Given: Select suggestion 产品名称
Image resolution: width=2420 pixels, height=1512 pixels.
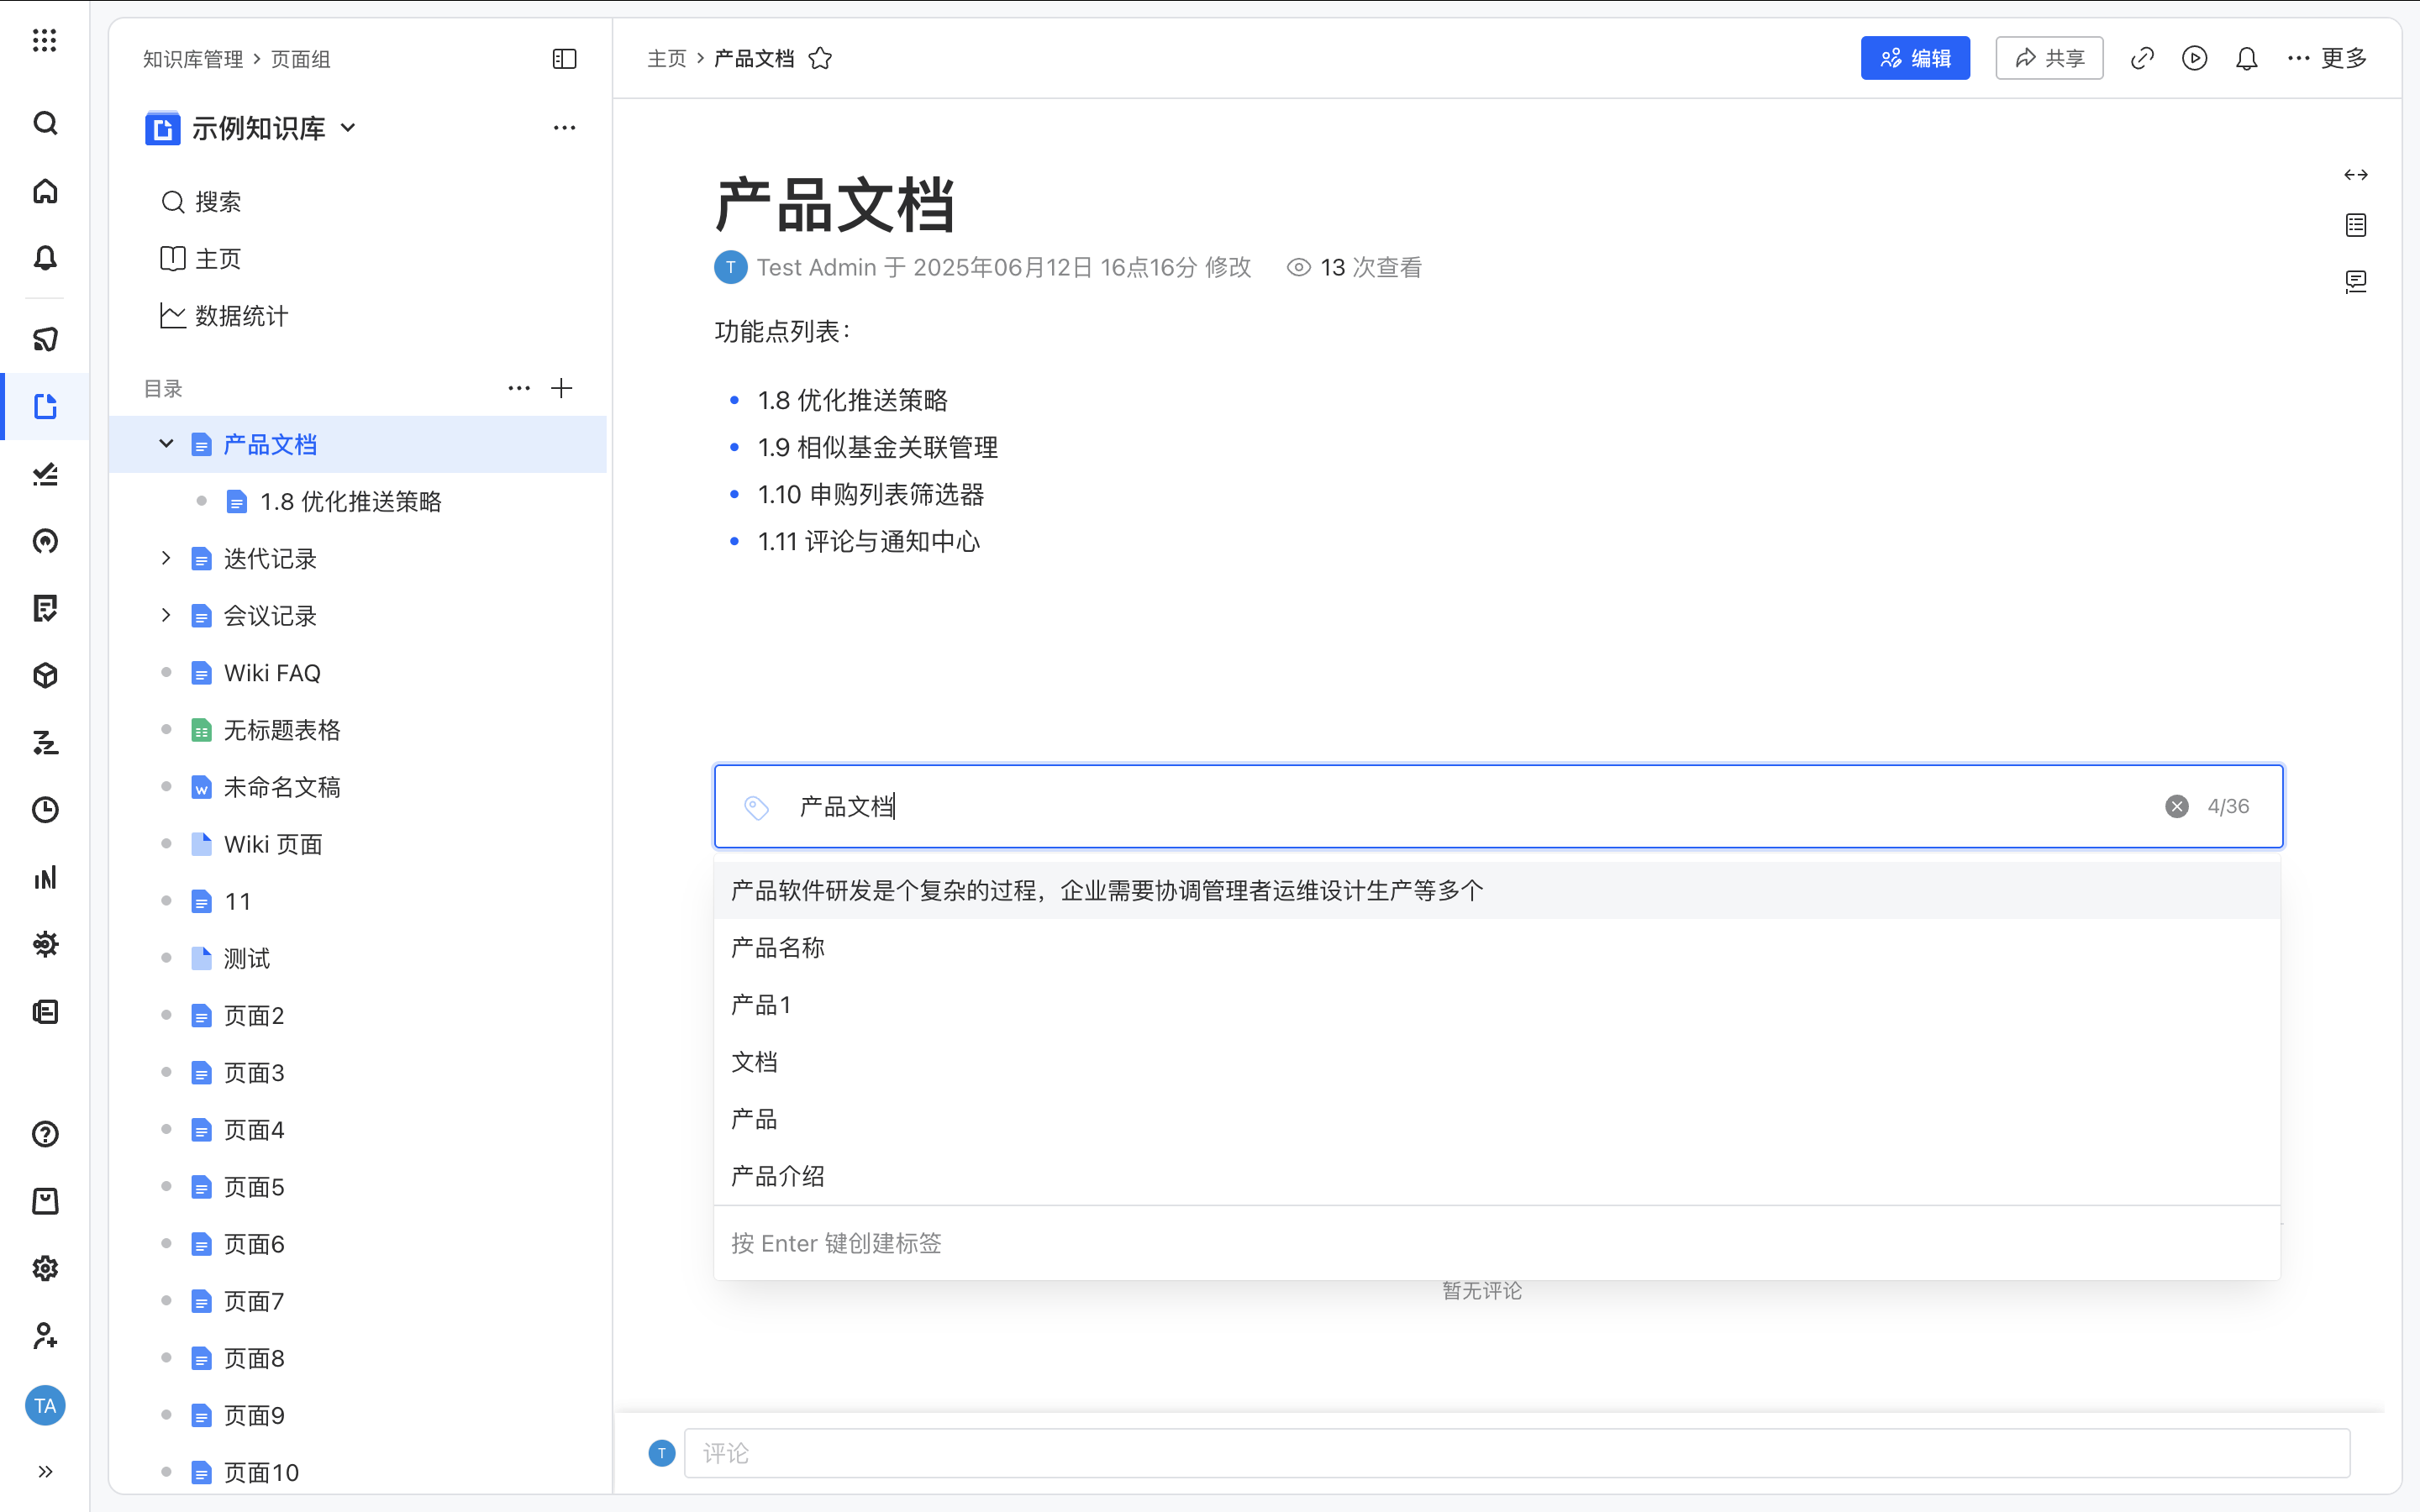Looking at the screenshot, I should point(1497,947).
